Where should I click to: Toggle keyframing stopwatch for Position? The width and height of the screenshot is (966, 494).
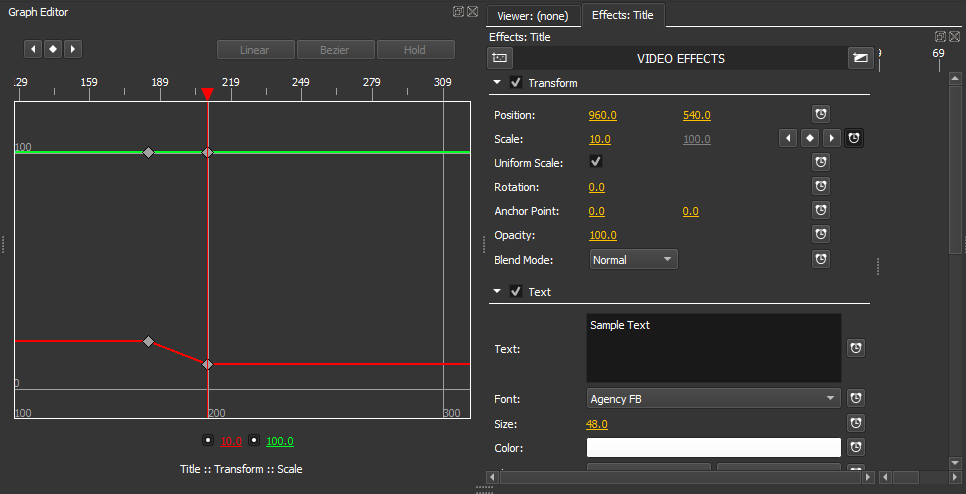coord(821,114)
